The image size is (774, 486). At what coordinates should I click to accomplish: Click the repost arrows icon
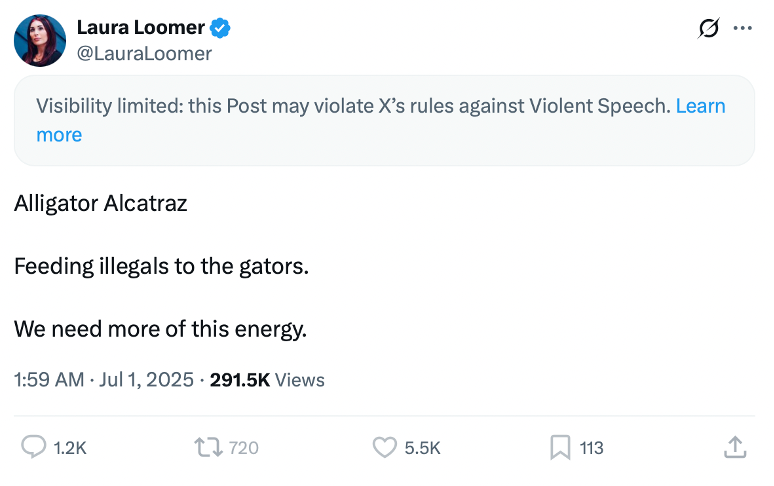click(x=207, y=447)
